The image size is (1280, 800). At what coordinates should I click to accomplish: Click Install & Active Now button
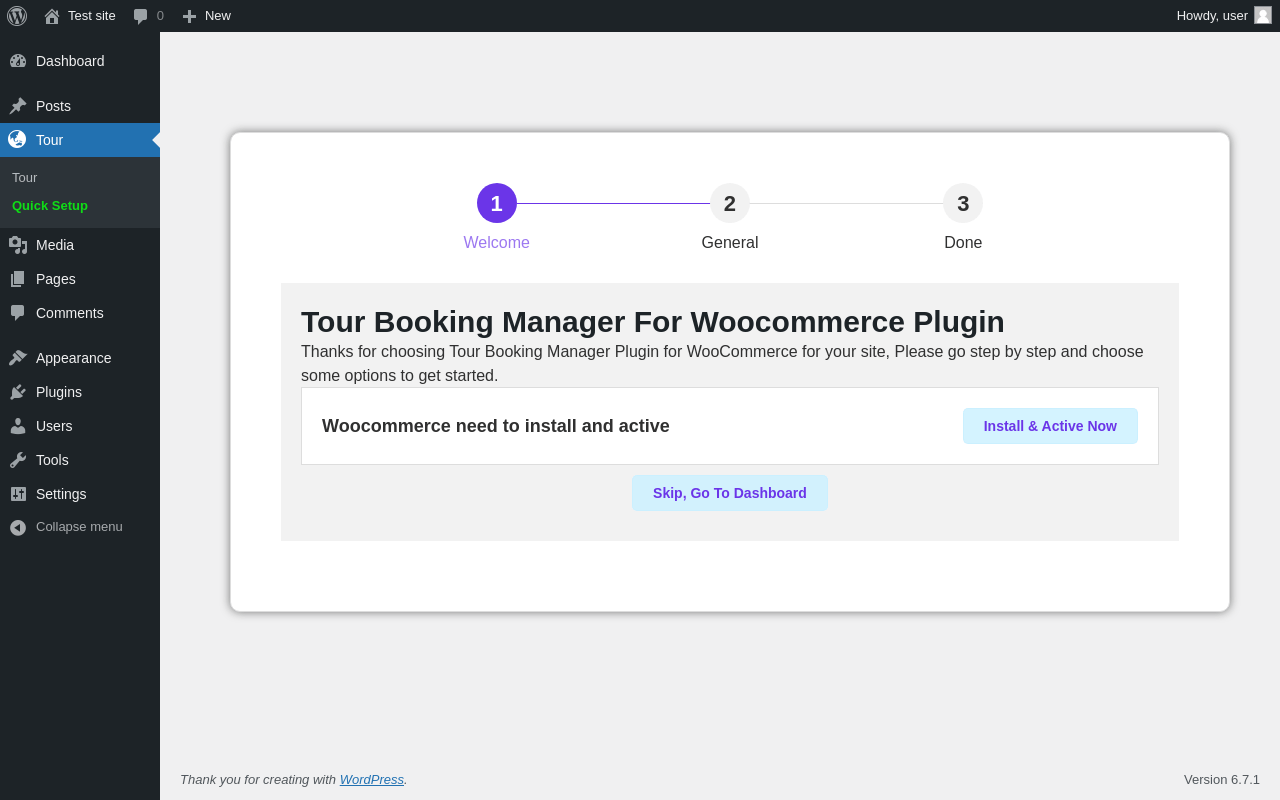[1050, 426]
